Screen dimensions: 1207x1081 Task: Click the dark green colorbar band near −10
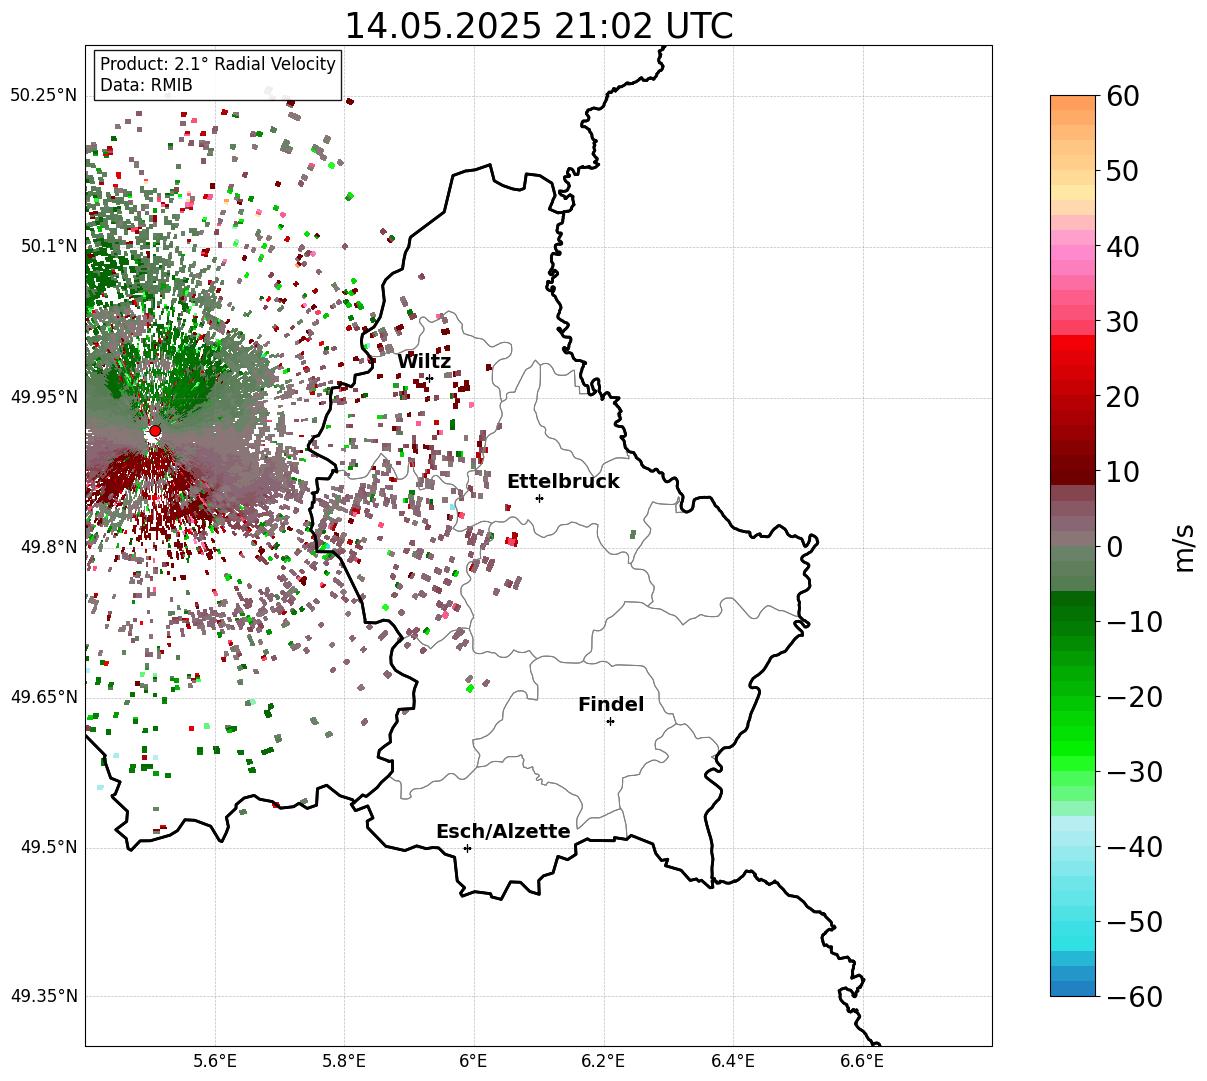1073,614
